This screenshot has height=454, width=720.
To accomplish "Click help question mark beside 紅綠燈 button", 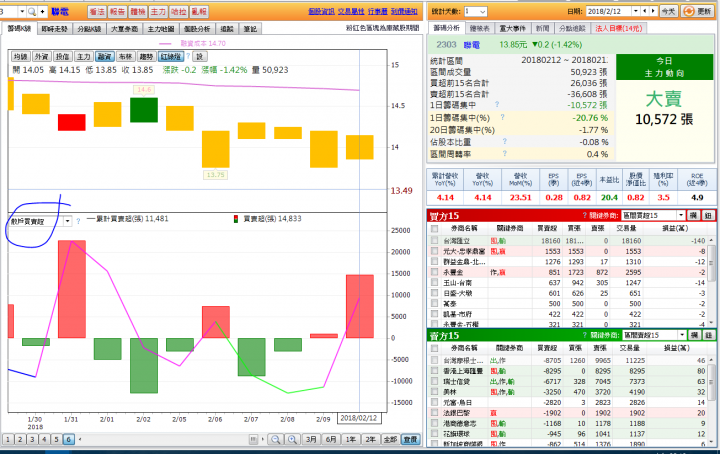I will pyautogui.click(x=188, y=56).
